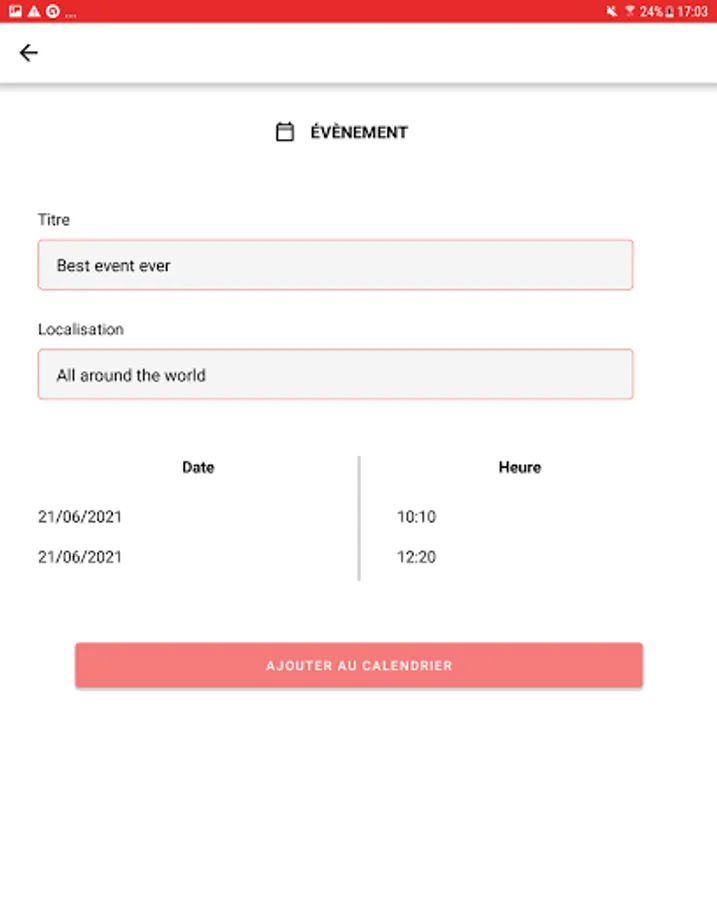Tap the clock showing 17:03 in status bar
717x900 pixels.
pos(691,12)
